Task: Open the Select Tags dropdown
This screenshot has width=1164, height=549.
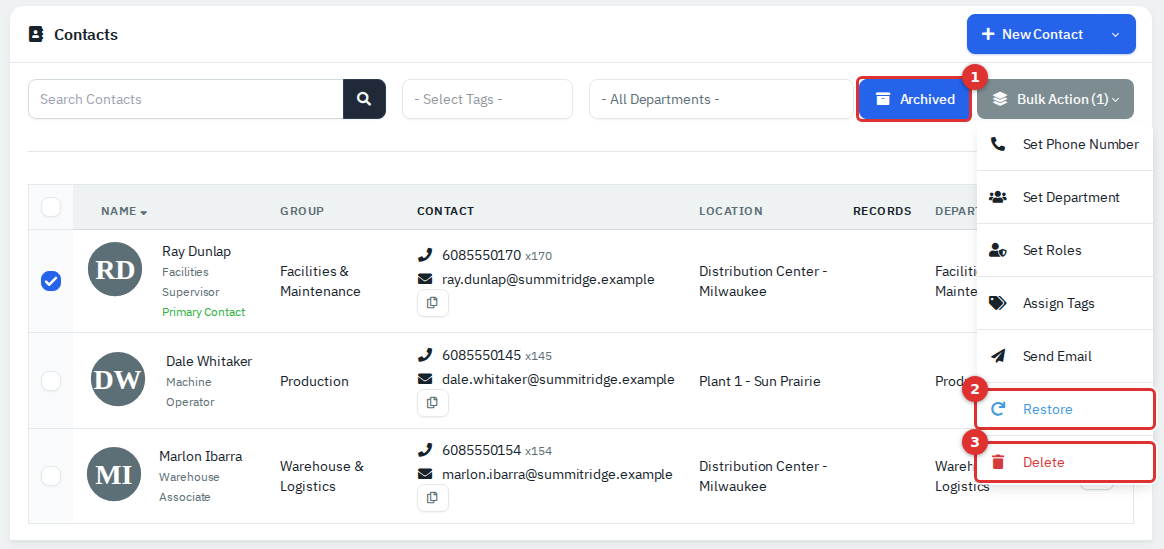Action: click(488, 99)
